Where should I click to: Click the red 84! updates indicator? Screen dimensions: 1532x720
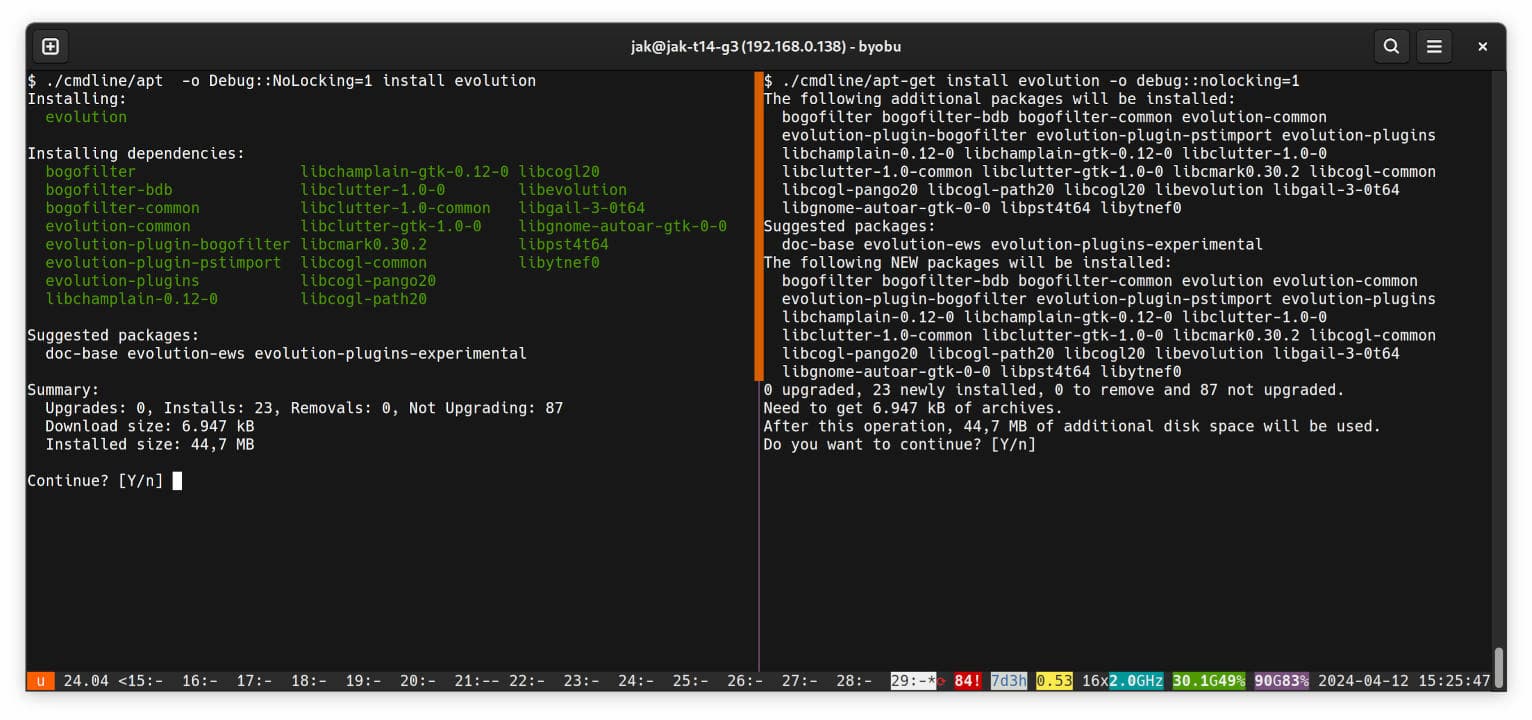(x=968, y=681)
